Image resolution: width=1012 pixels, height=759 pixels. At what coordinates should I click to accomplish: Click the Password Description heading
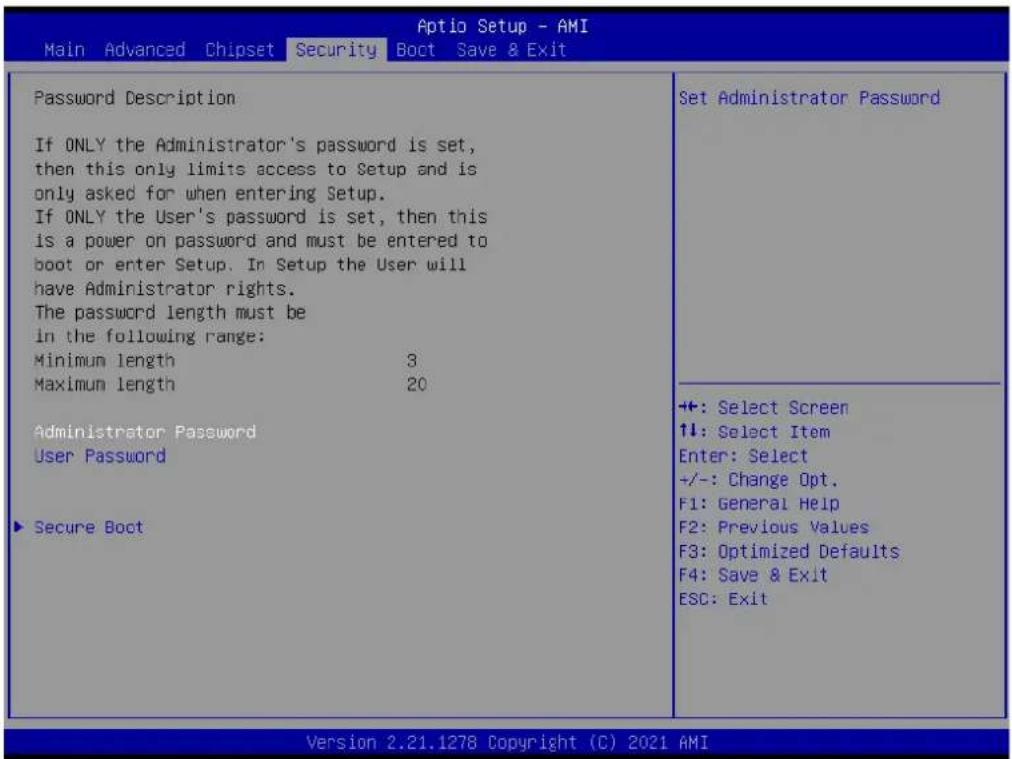[x=134, y=98]
